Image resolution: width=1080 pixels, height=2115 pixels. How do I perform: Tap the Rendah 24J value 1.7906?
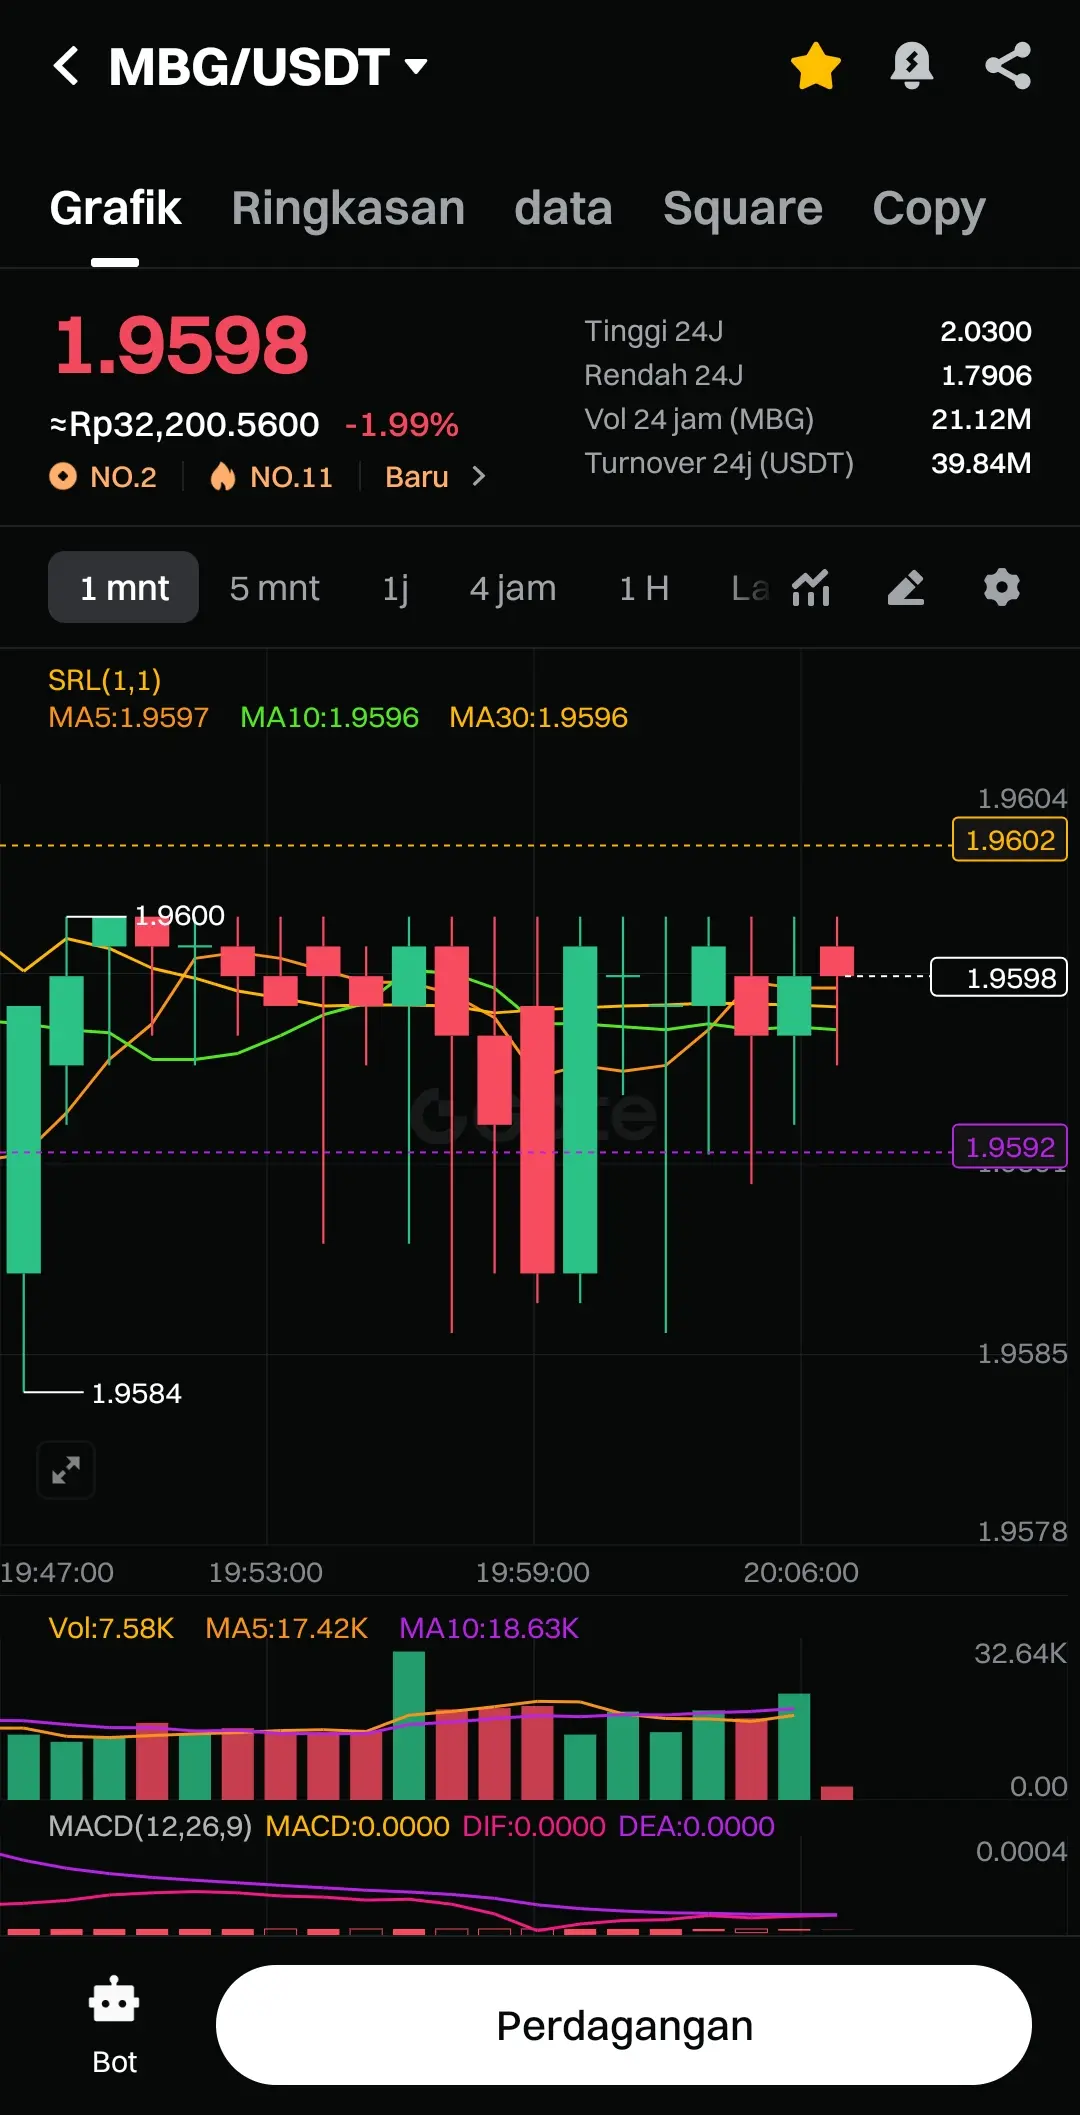[x=986, y=375]
